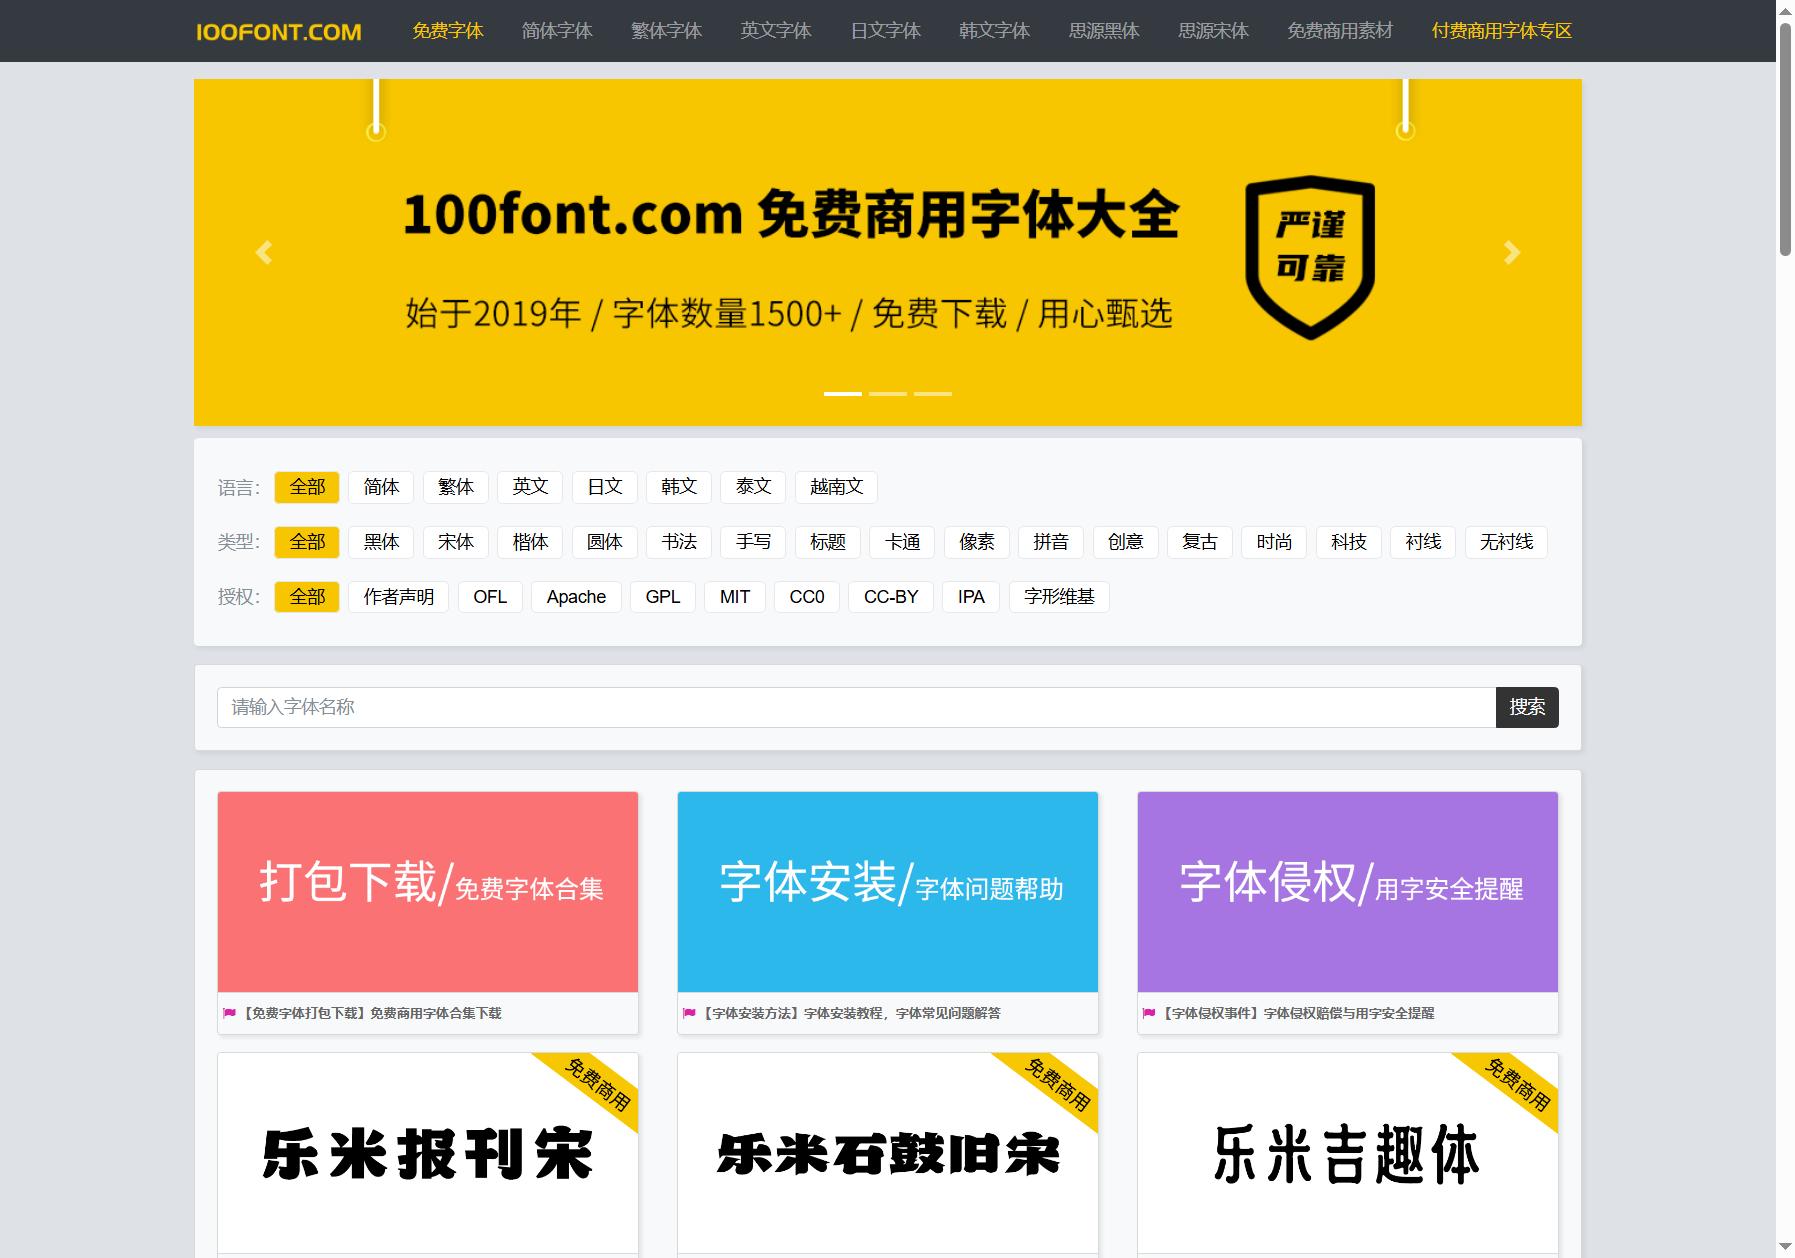Click the 100FONT.COM logo
The height and width of the screenshot is (1258, 1795).
coord(279,32)
